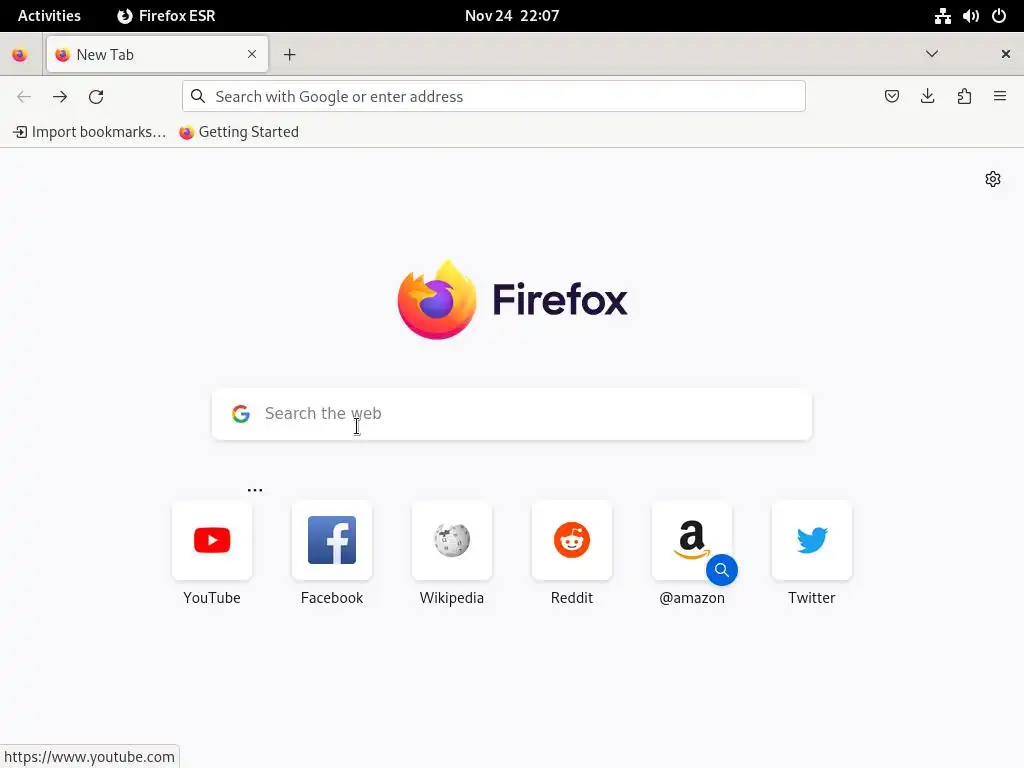Open Firefox View pinned tab icon
Image resolution: width=1024 pixels, height=768 pixels.
[x=20, y=55]
